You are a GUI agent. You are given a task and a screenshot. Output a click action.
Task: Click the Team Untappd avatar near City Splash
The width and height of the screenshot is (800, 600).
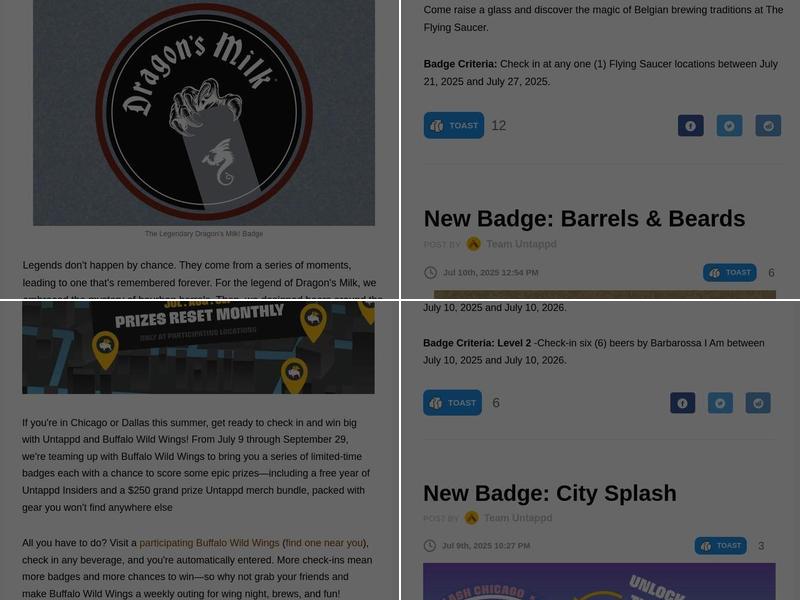pyautogui.click(x=471, y=518)
